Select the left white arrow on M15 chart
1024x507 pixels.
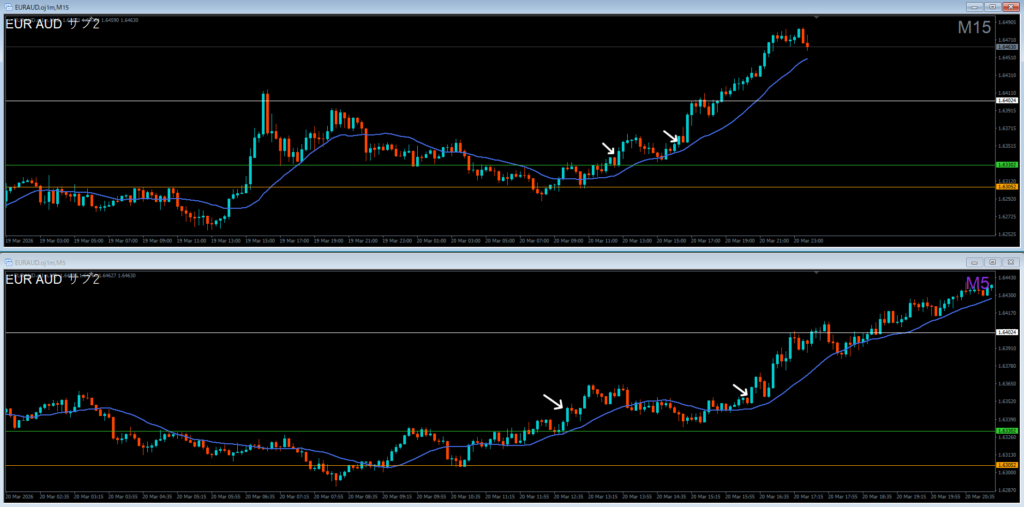[609, 148]
